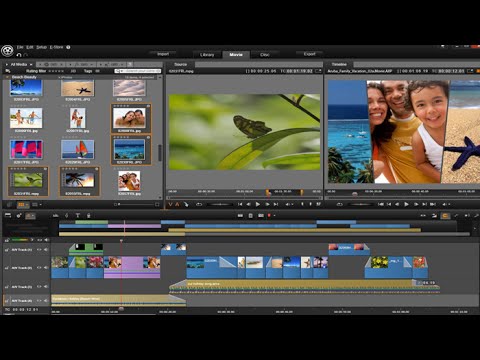Open Timeline player volume dropdown arrow
Image resolution: width=480 pixels, height=360 pixels.
click(x=449, y=204)
